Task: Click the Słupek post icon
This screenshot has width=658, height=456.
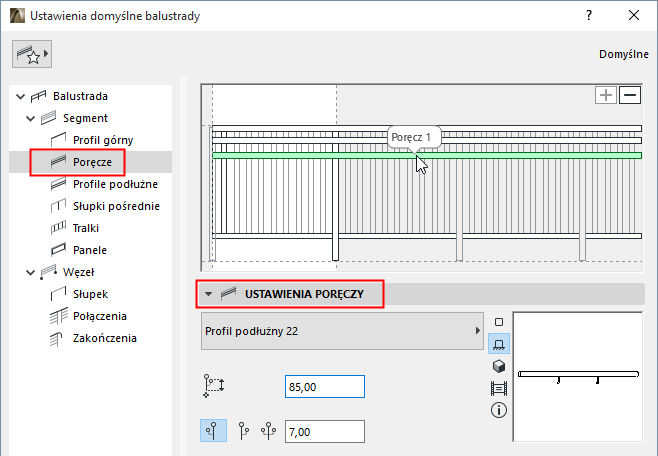Action: click(x=58, y=294)
